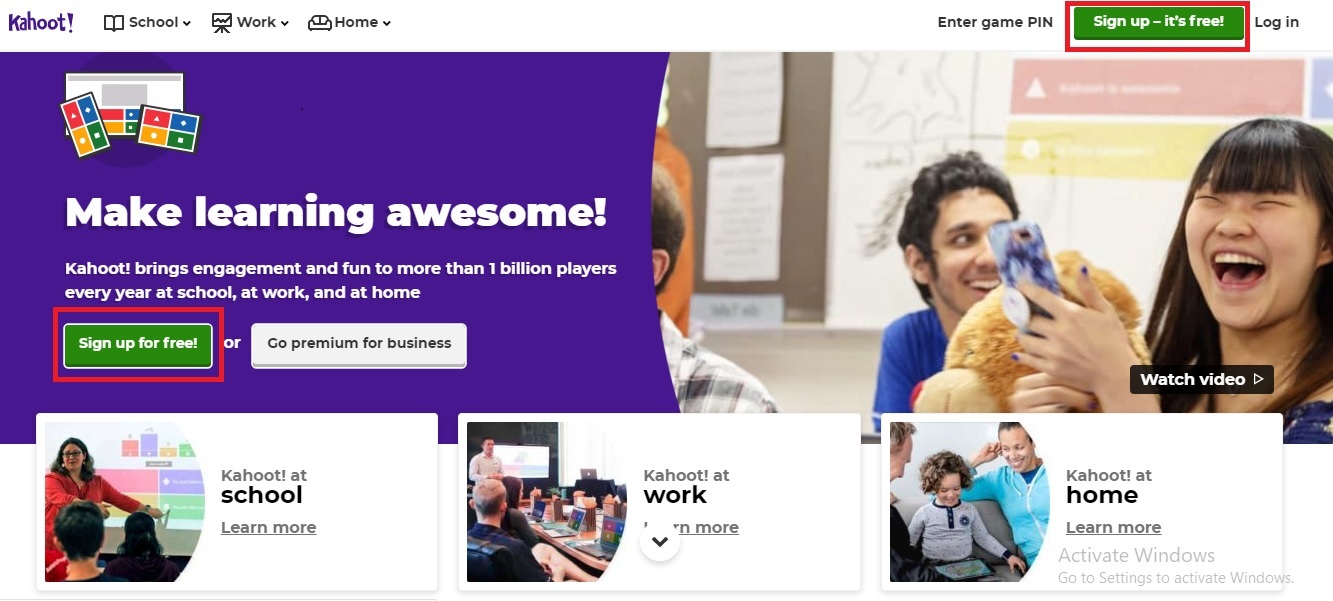Click the open book icon beside School
Screen dimensions: 1333x601
coord(114,22)
